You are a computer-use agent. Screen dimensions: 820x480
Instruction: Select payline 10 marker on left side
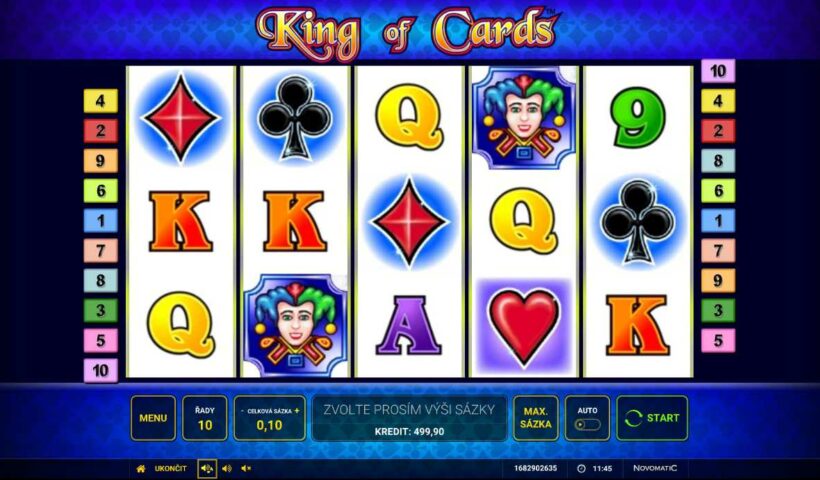(x=100, y=371)
